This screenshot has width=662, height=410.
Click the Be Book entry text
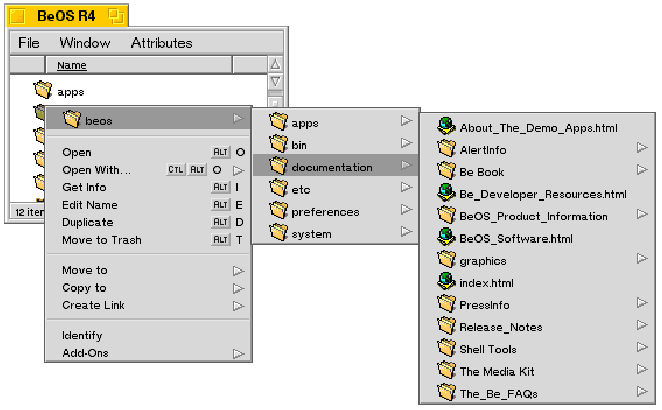pos(482,172)
